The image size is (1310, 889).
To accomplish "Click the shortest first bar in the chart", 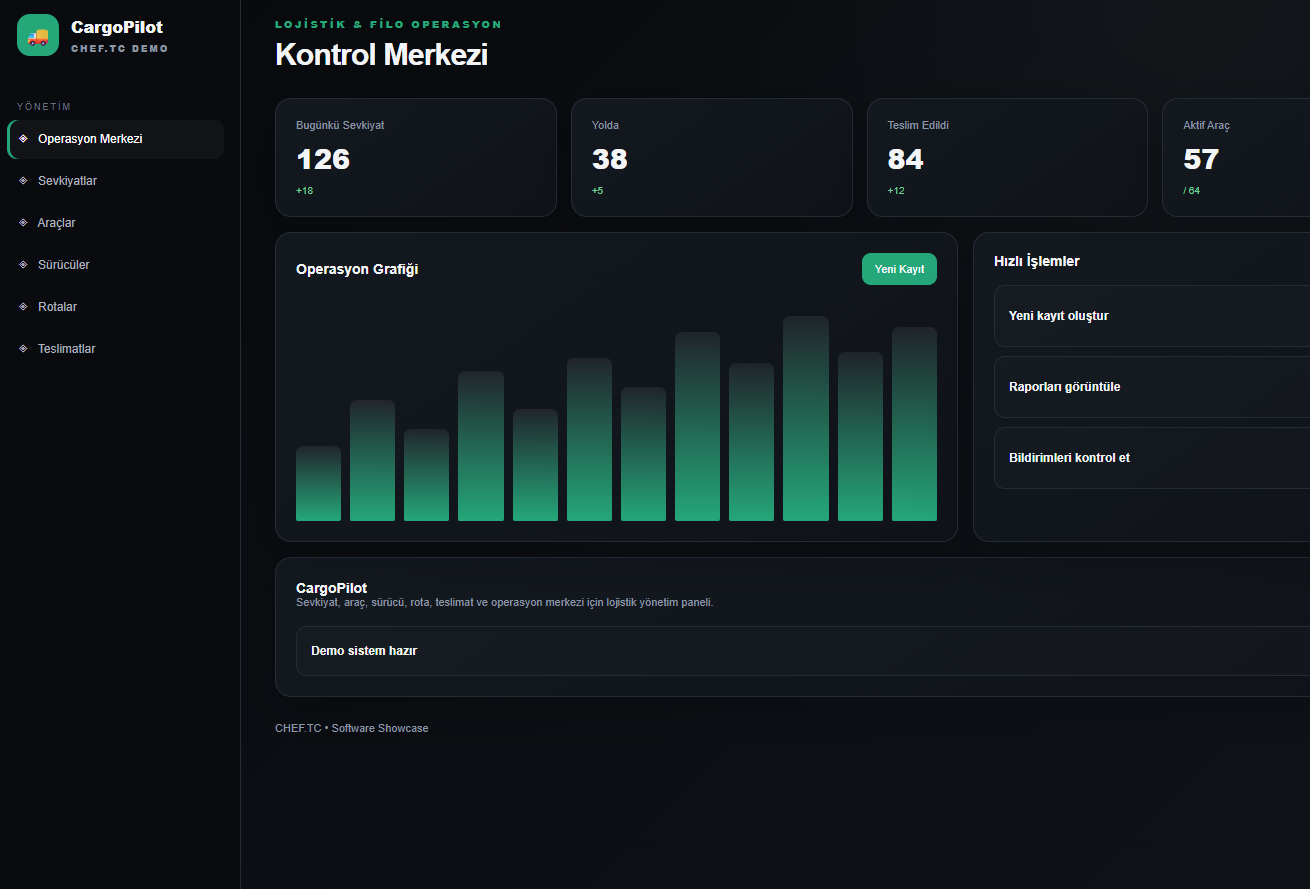I will 318,484.
